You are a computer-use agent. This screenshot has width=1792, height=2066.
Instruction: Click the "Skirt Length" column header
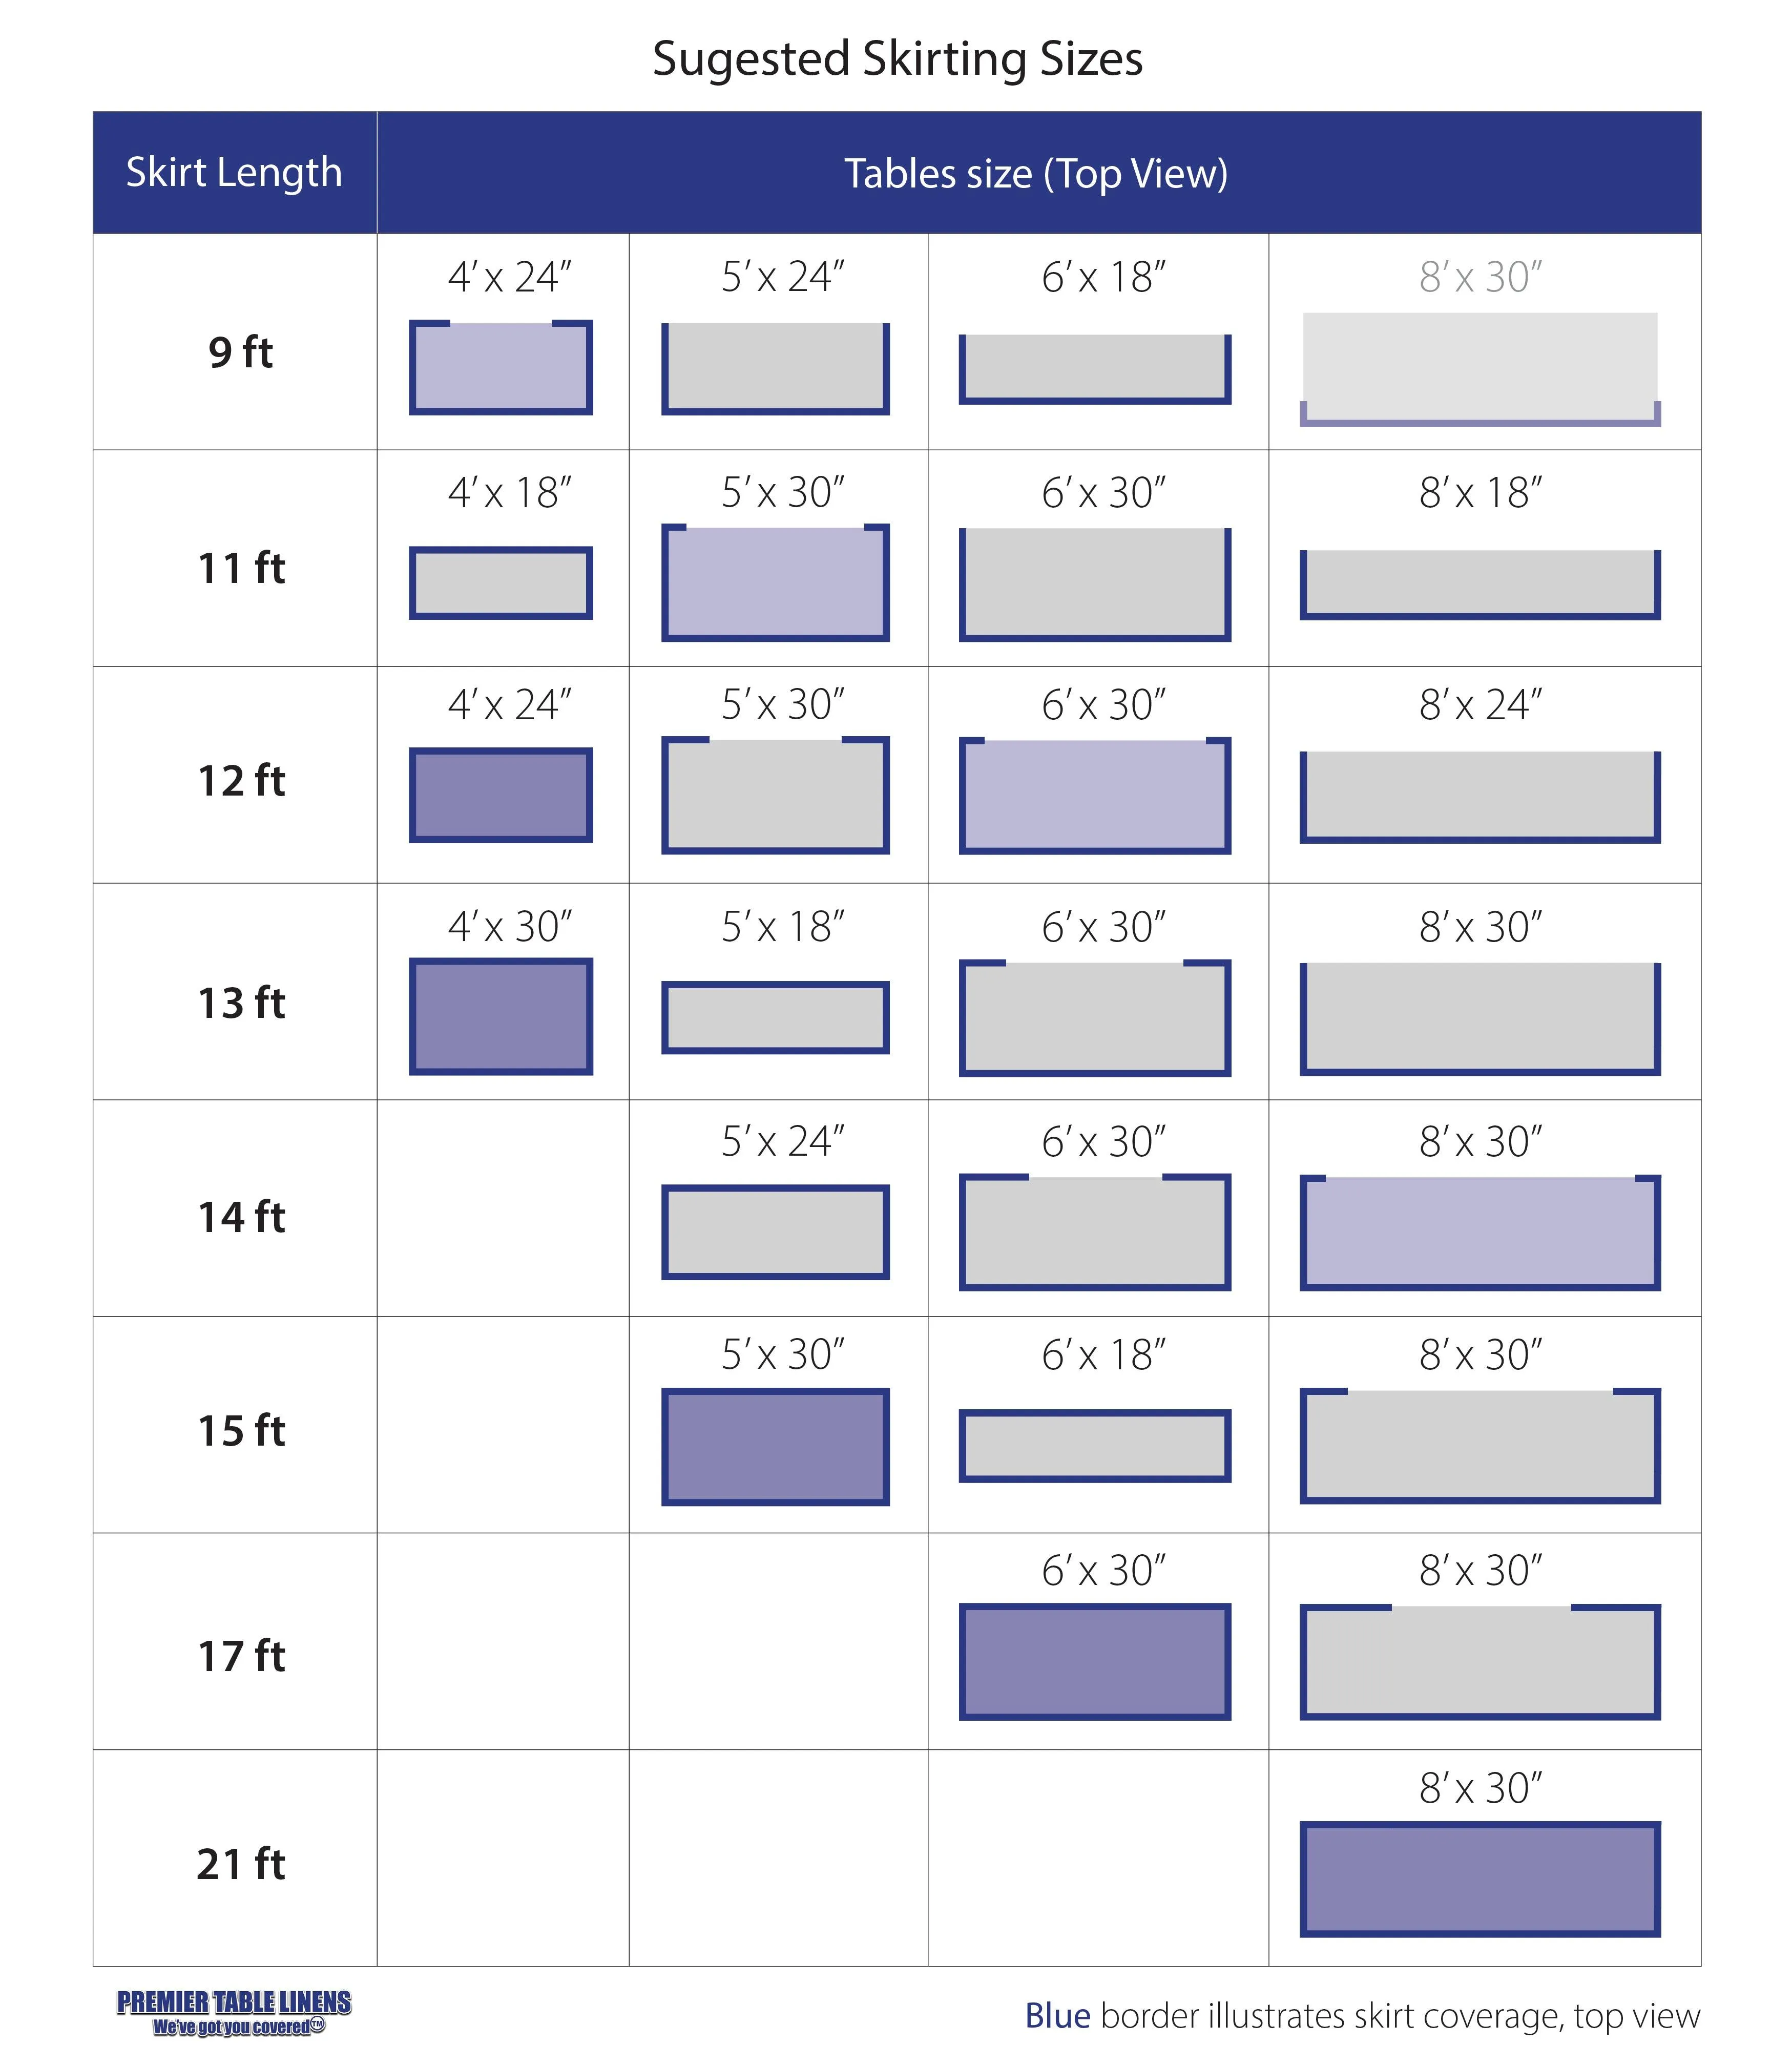[x=234, y=172]
